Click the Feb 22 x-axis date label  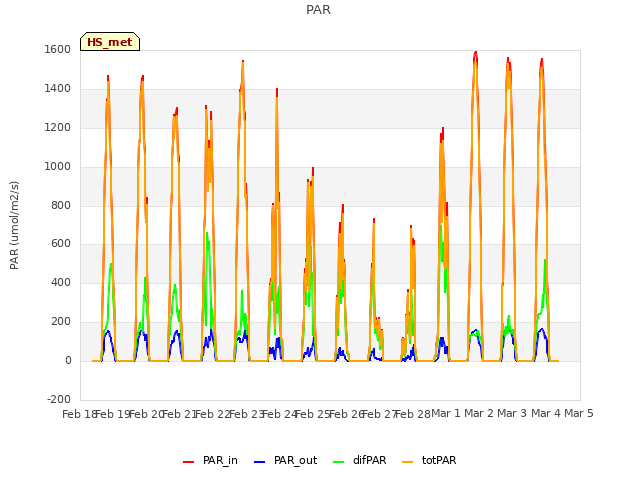213,414
